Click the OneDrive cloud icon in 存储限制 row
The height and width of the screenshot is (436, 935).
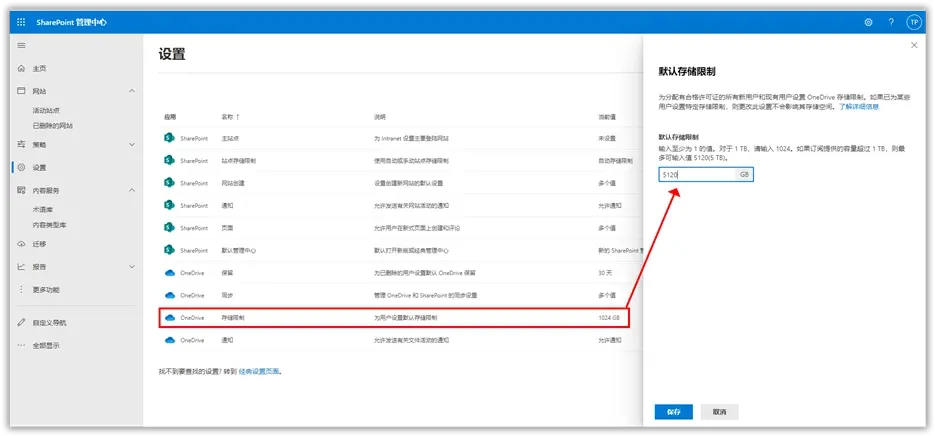pyautogui.click(x=169, y=318)
